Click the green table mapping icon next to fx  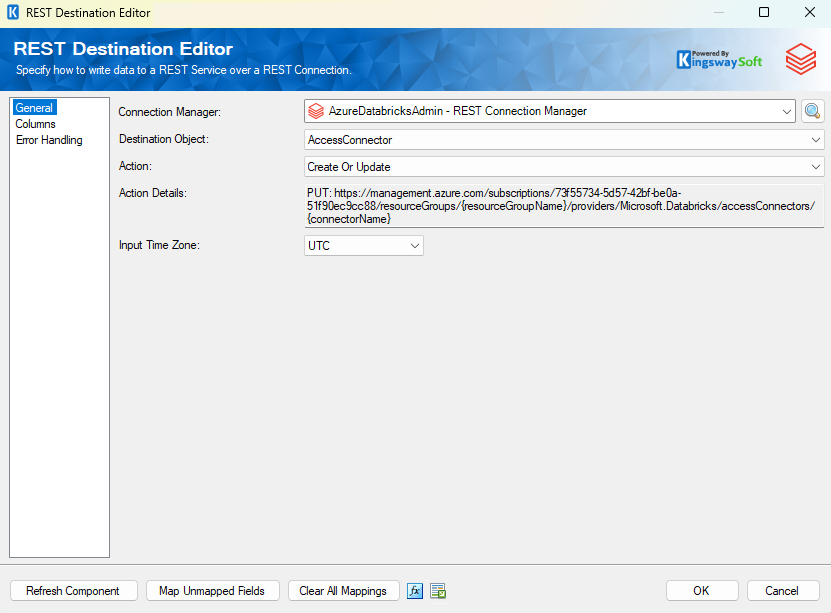pos(438,591)
